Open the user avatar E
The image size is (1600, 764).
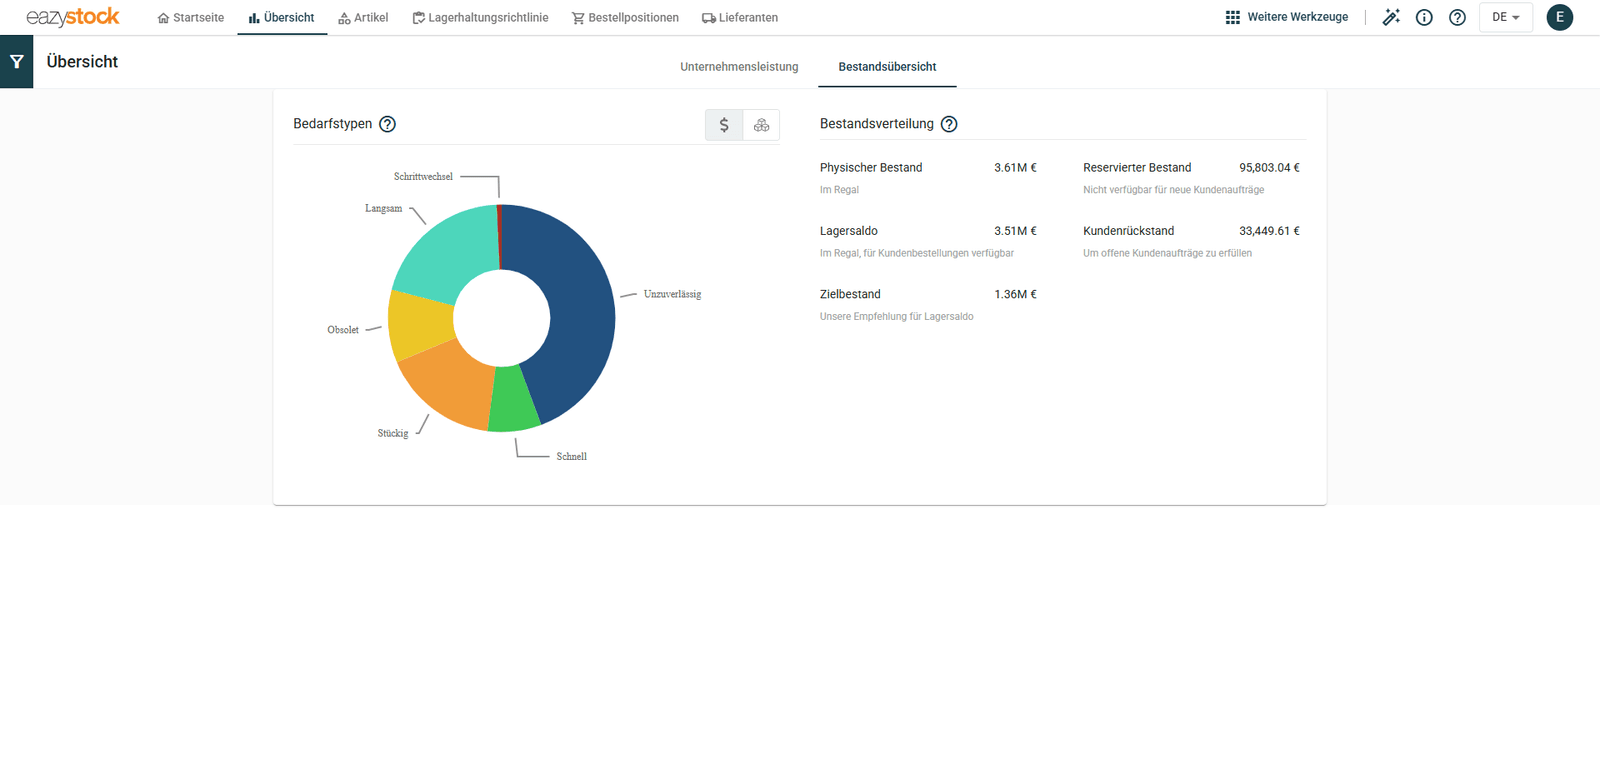(x=1559, y=17)
